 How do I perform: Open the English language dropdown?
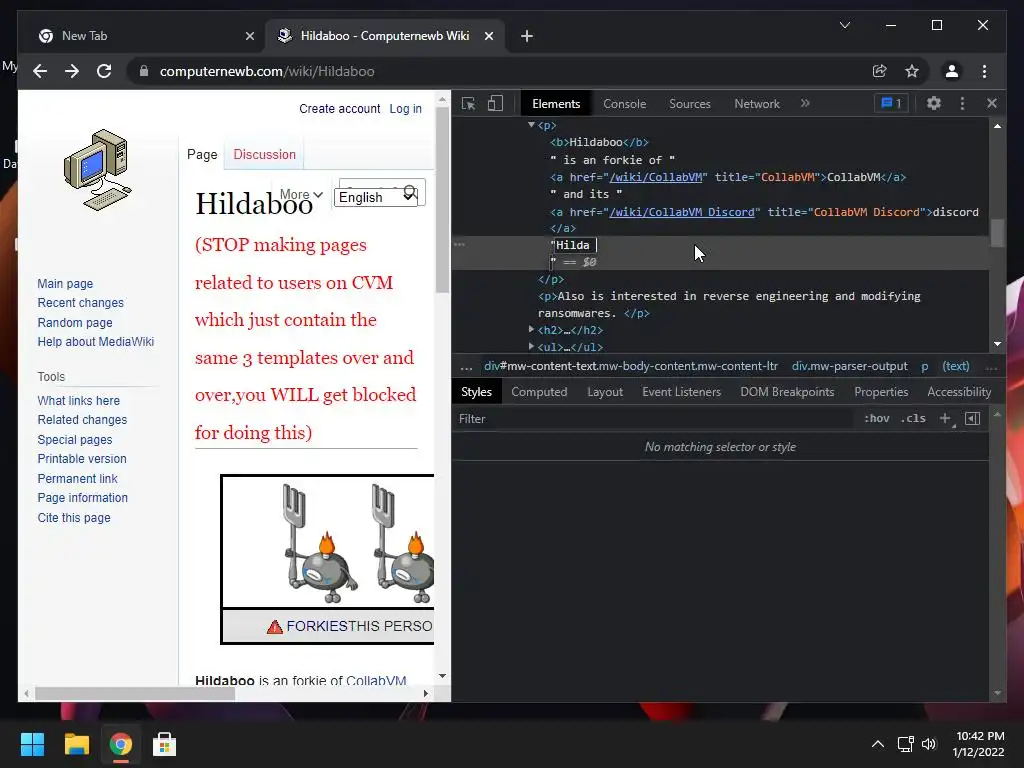[376, 197]
